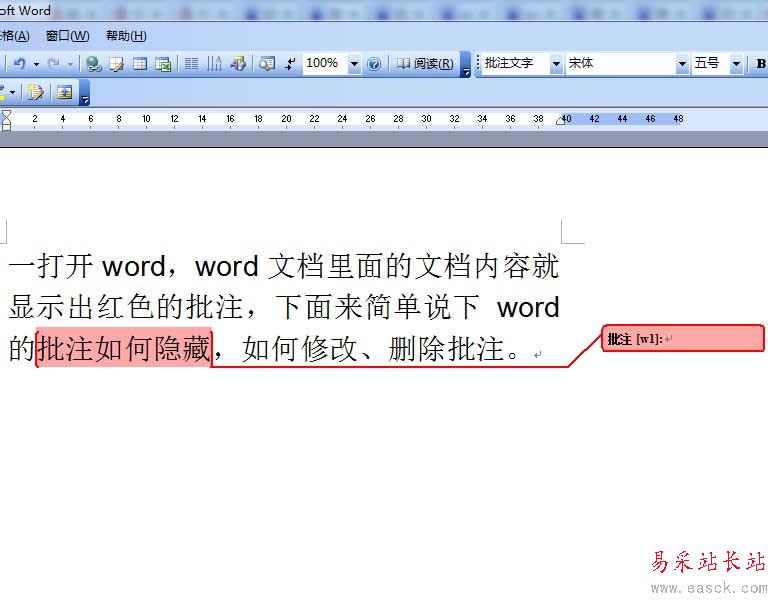The image size is (768, 603).
Task: Click the Insert Table icon
Action: point(140,64)
